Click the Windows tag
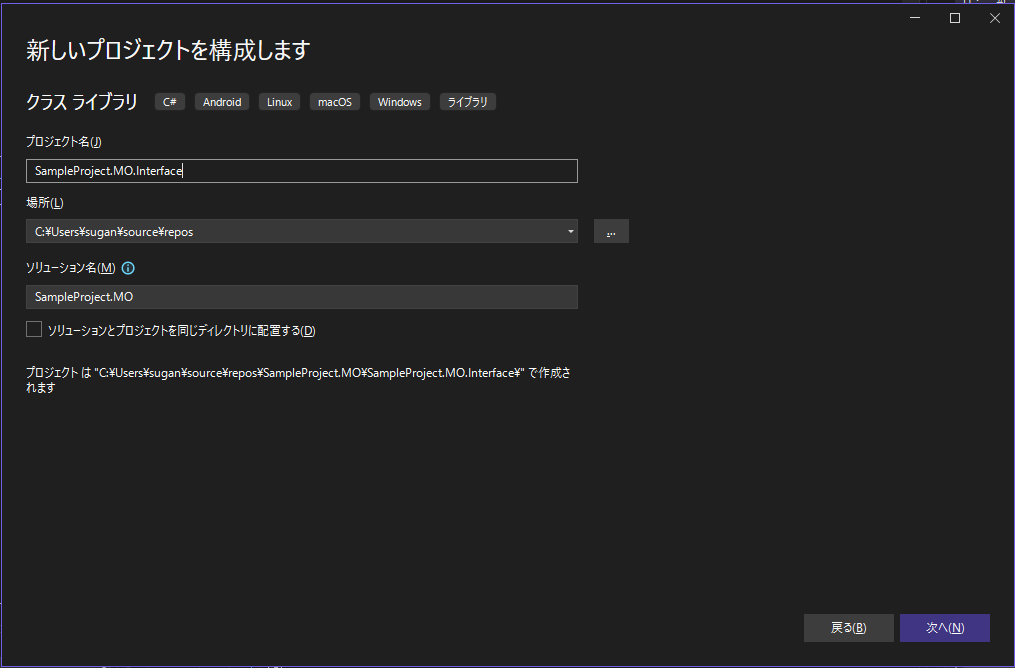The image size is (1015, 668). (399, 102)
